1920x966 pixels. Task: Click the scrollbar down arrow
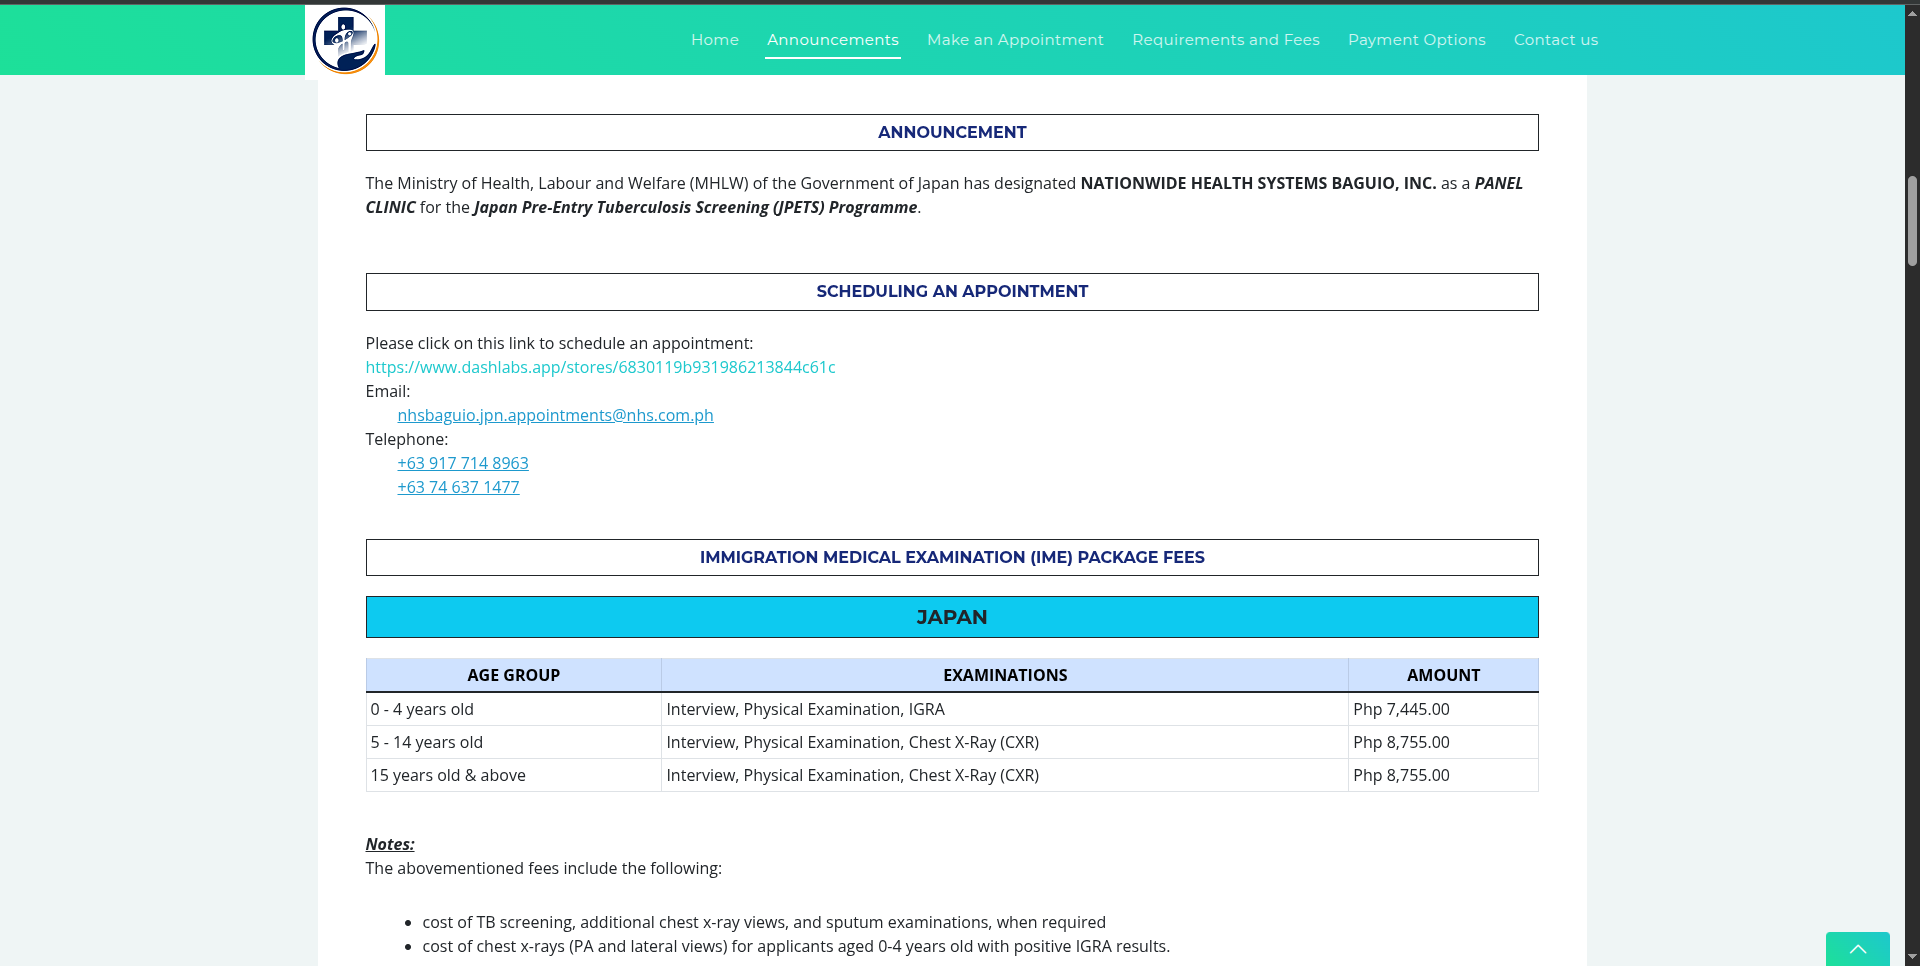coord(1912,957)
